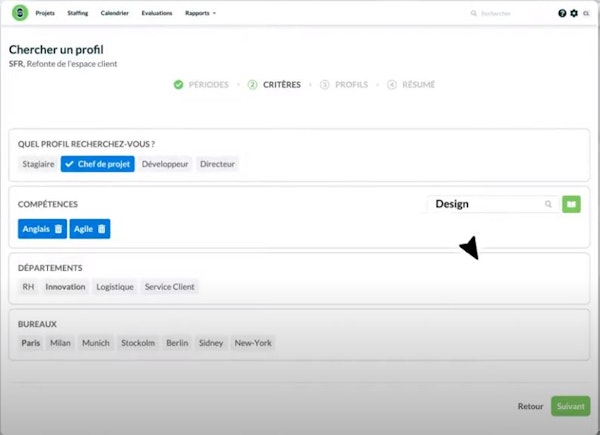
Task: Toggle the Paris office tag
Action: tap(31, 343)
